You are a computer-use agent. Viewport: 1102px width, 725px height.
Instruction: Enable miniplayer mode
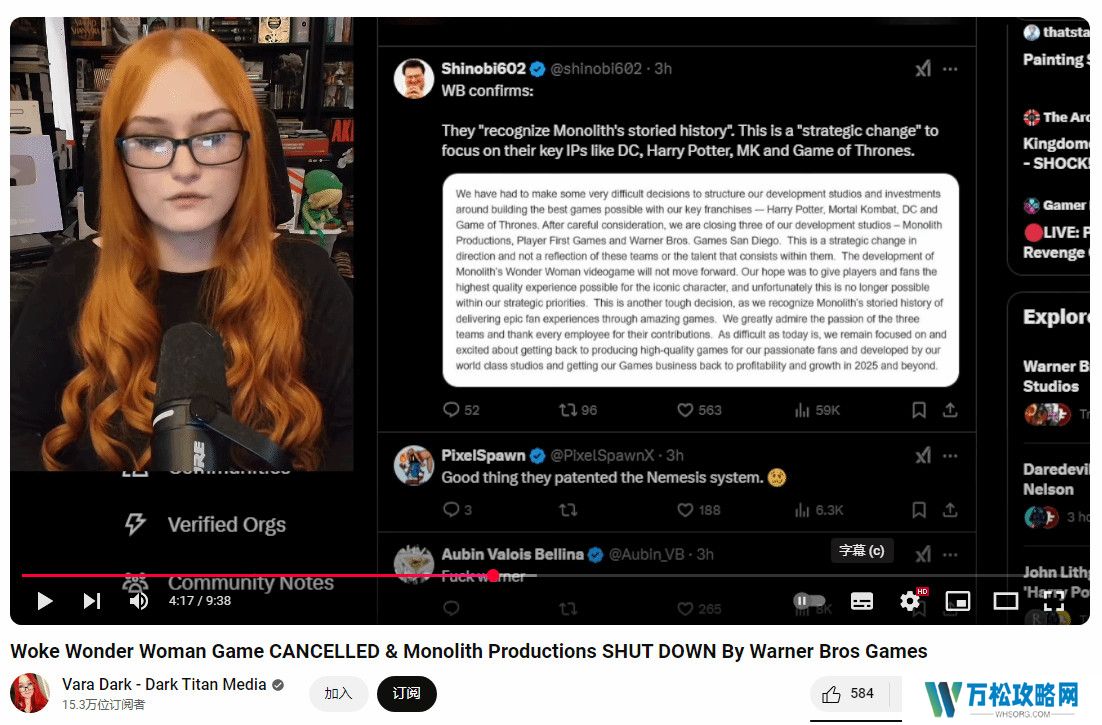click(x=958, y=601)
